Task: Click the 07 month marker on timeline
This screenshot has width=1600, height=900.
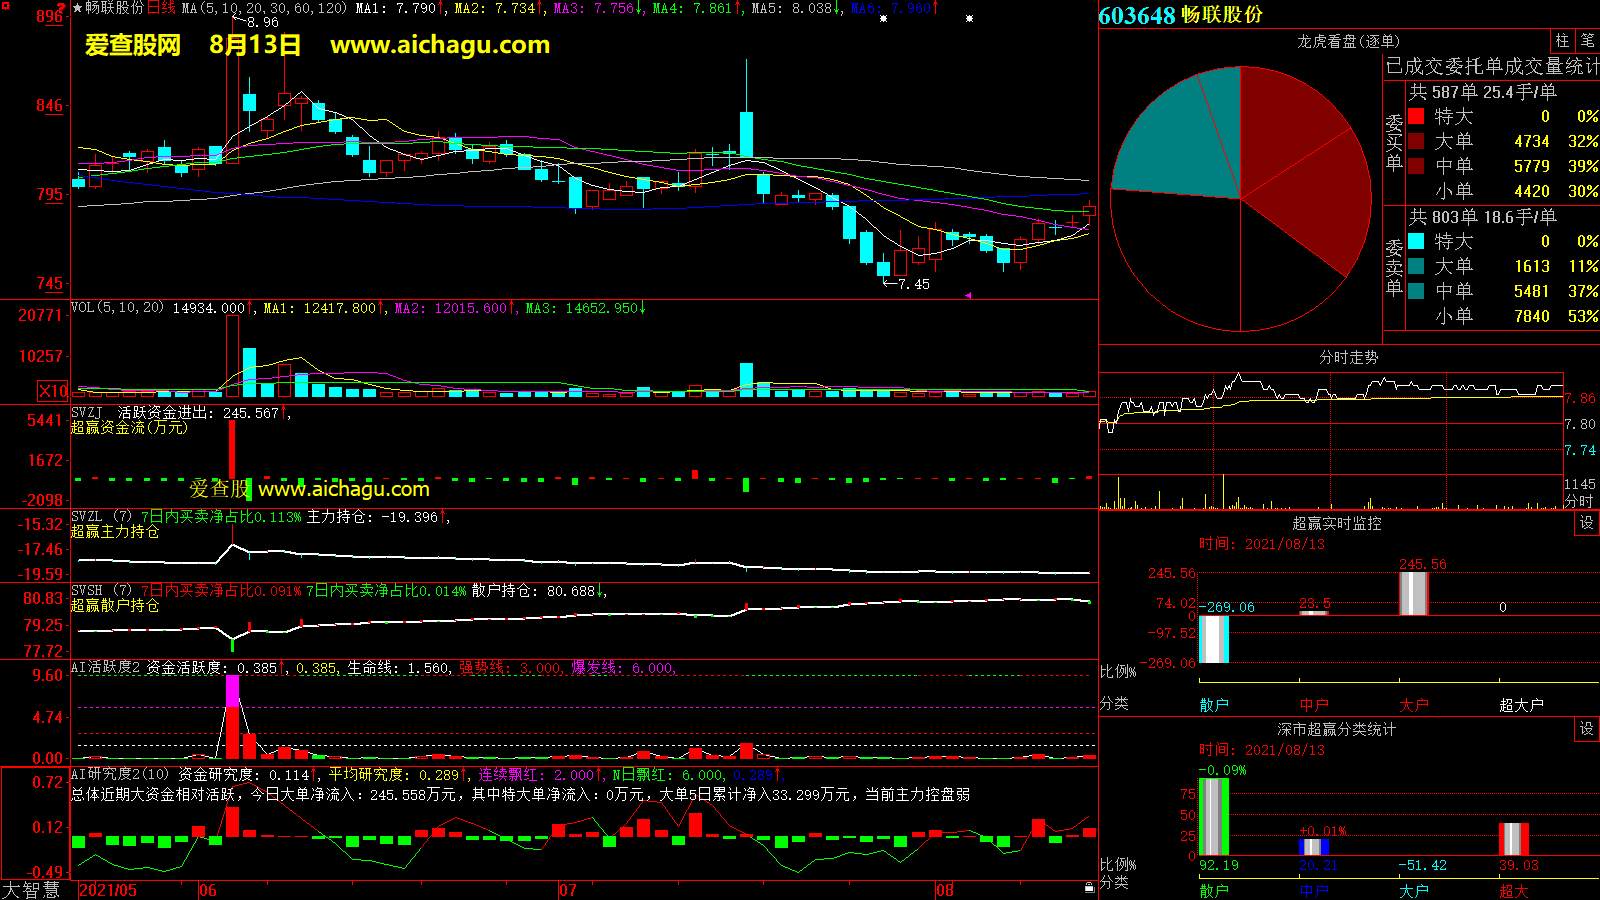Action: (x=567, y=890)
